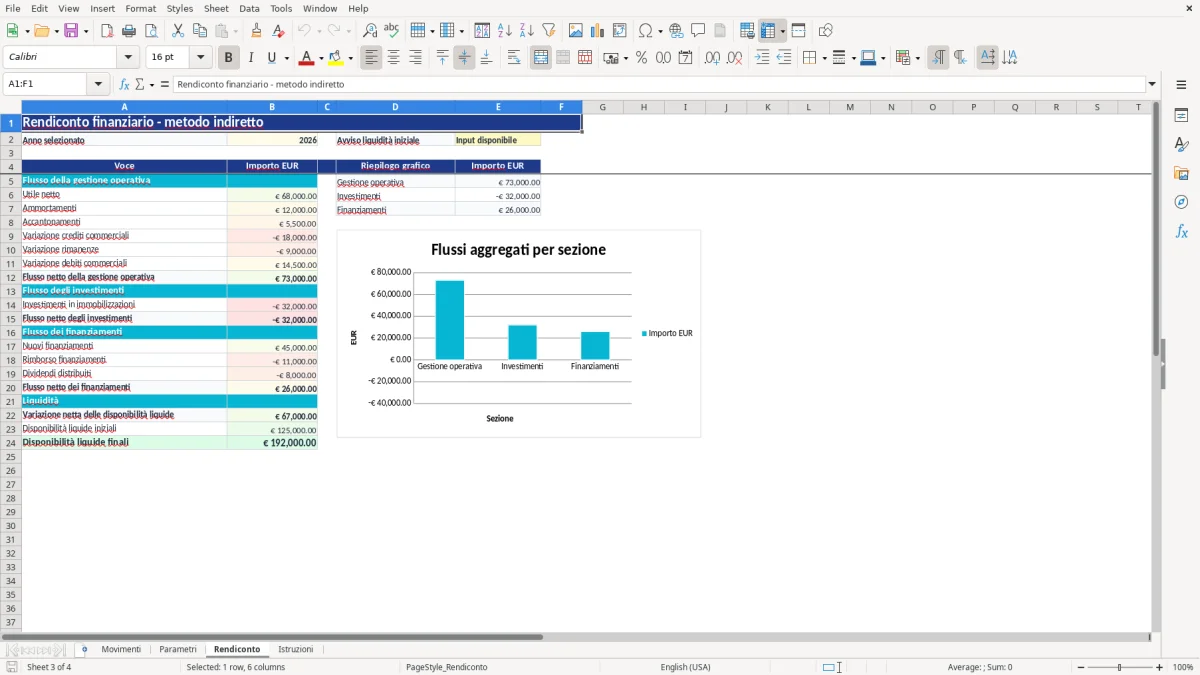The height and width of the screenshot is (675, 1200).
Task: Click the Clear Direct Formatting icon
Action: [x=278, y=31]
